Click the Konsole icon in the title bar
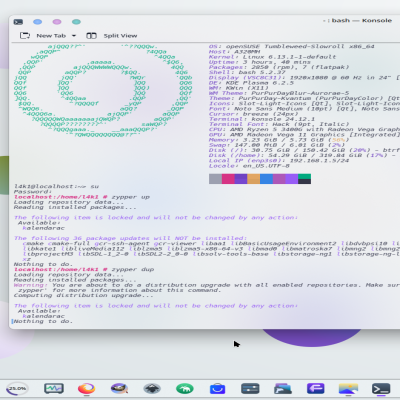 (x=18, y=22)
